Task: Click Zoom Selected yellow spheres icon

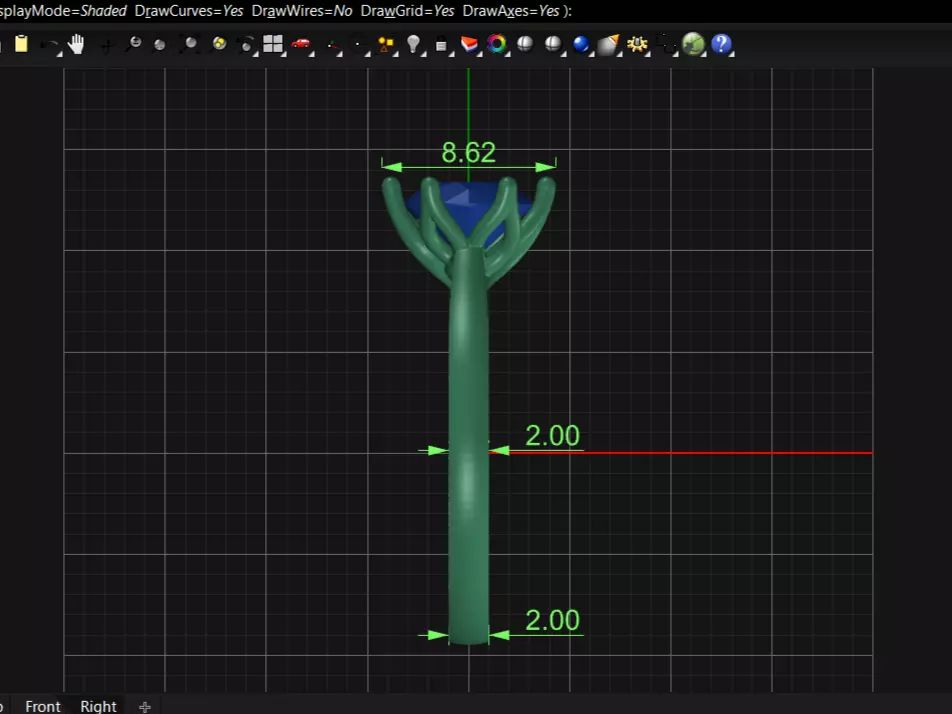Action: coord(219,44)
